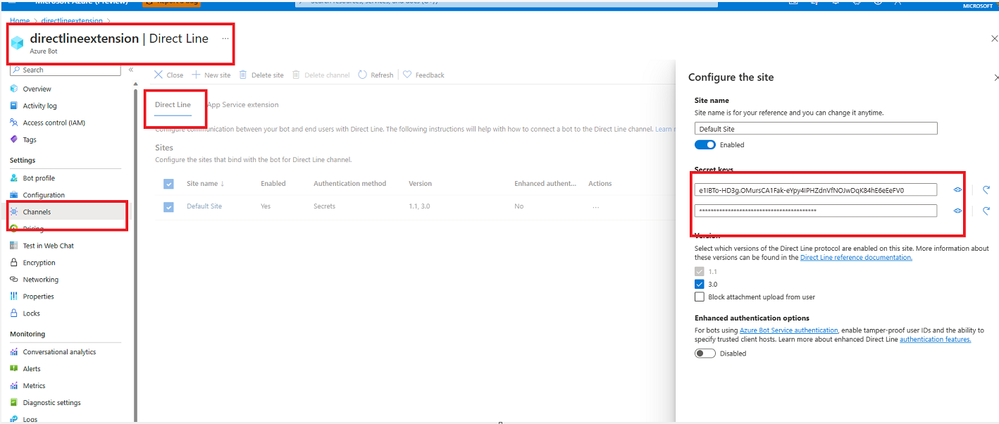Click the Home breadcrumb link
This screenshot has height=424, width=999.
tap(19, 21)
